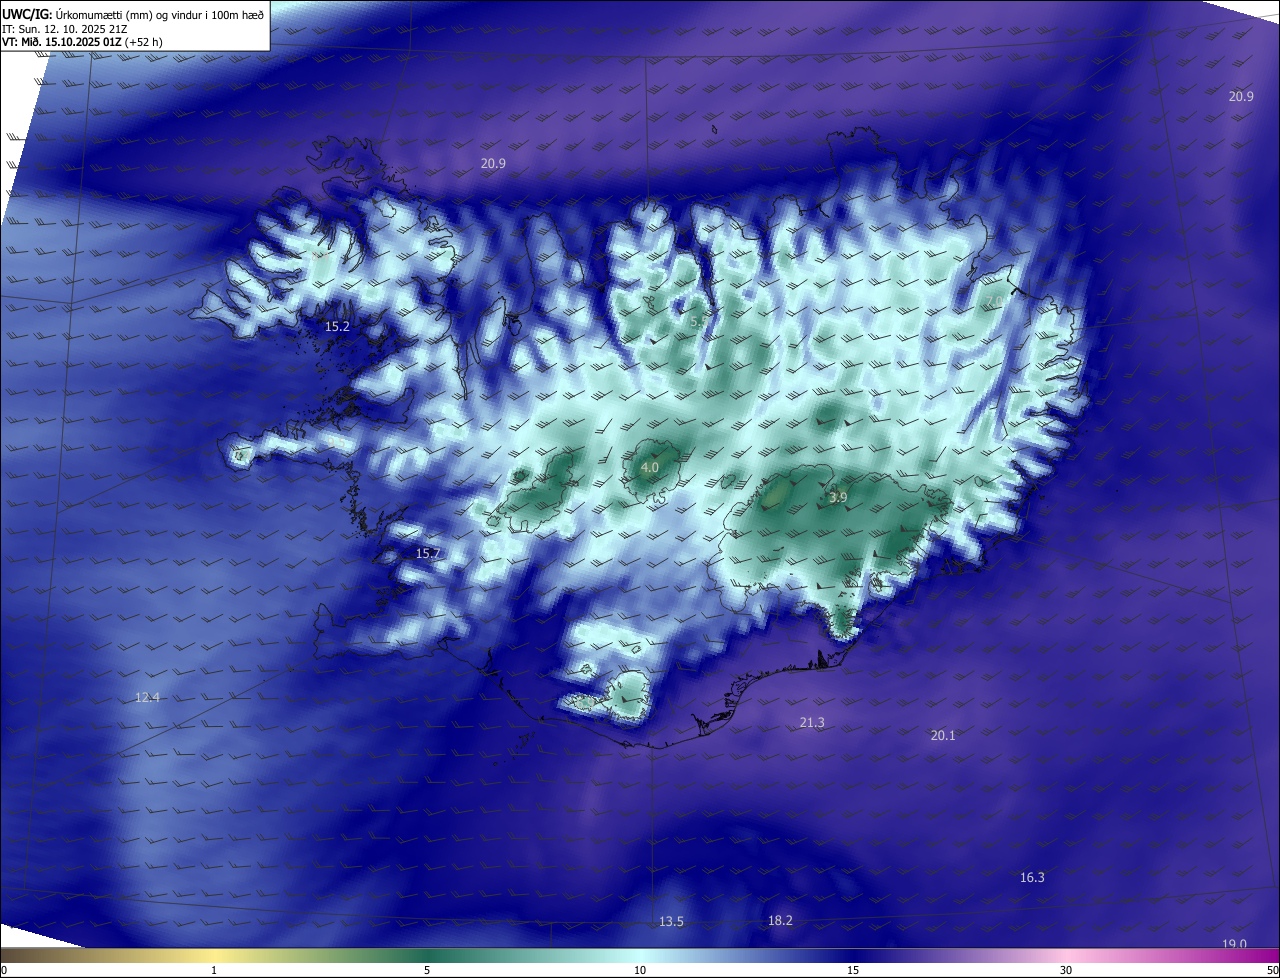Click the 3.9 value on Vatnajökull glacier
The height and width of the screenshot is (978, 1280).
pyautogui.click(x=839, y=497)
